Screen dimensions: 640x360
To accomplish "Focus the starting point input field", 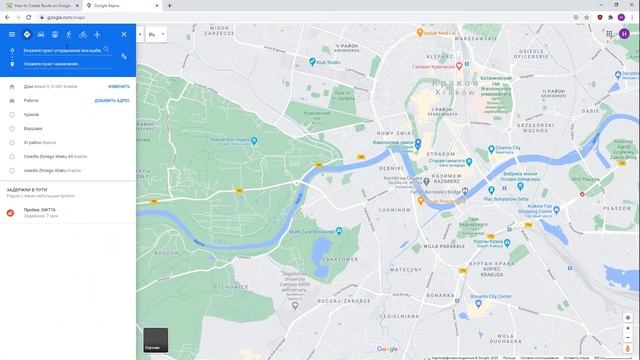I will pyautogui.click(x=62, y=51).
